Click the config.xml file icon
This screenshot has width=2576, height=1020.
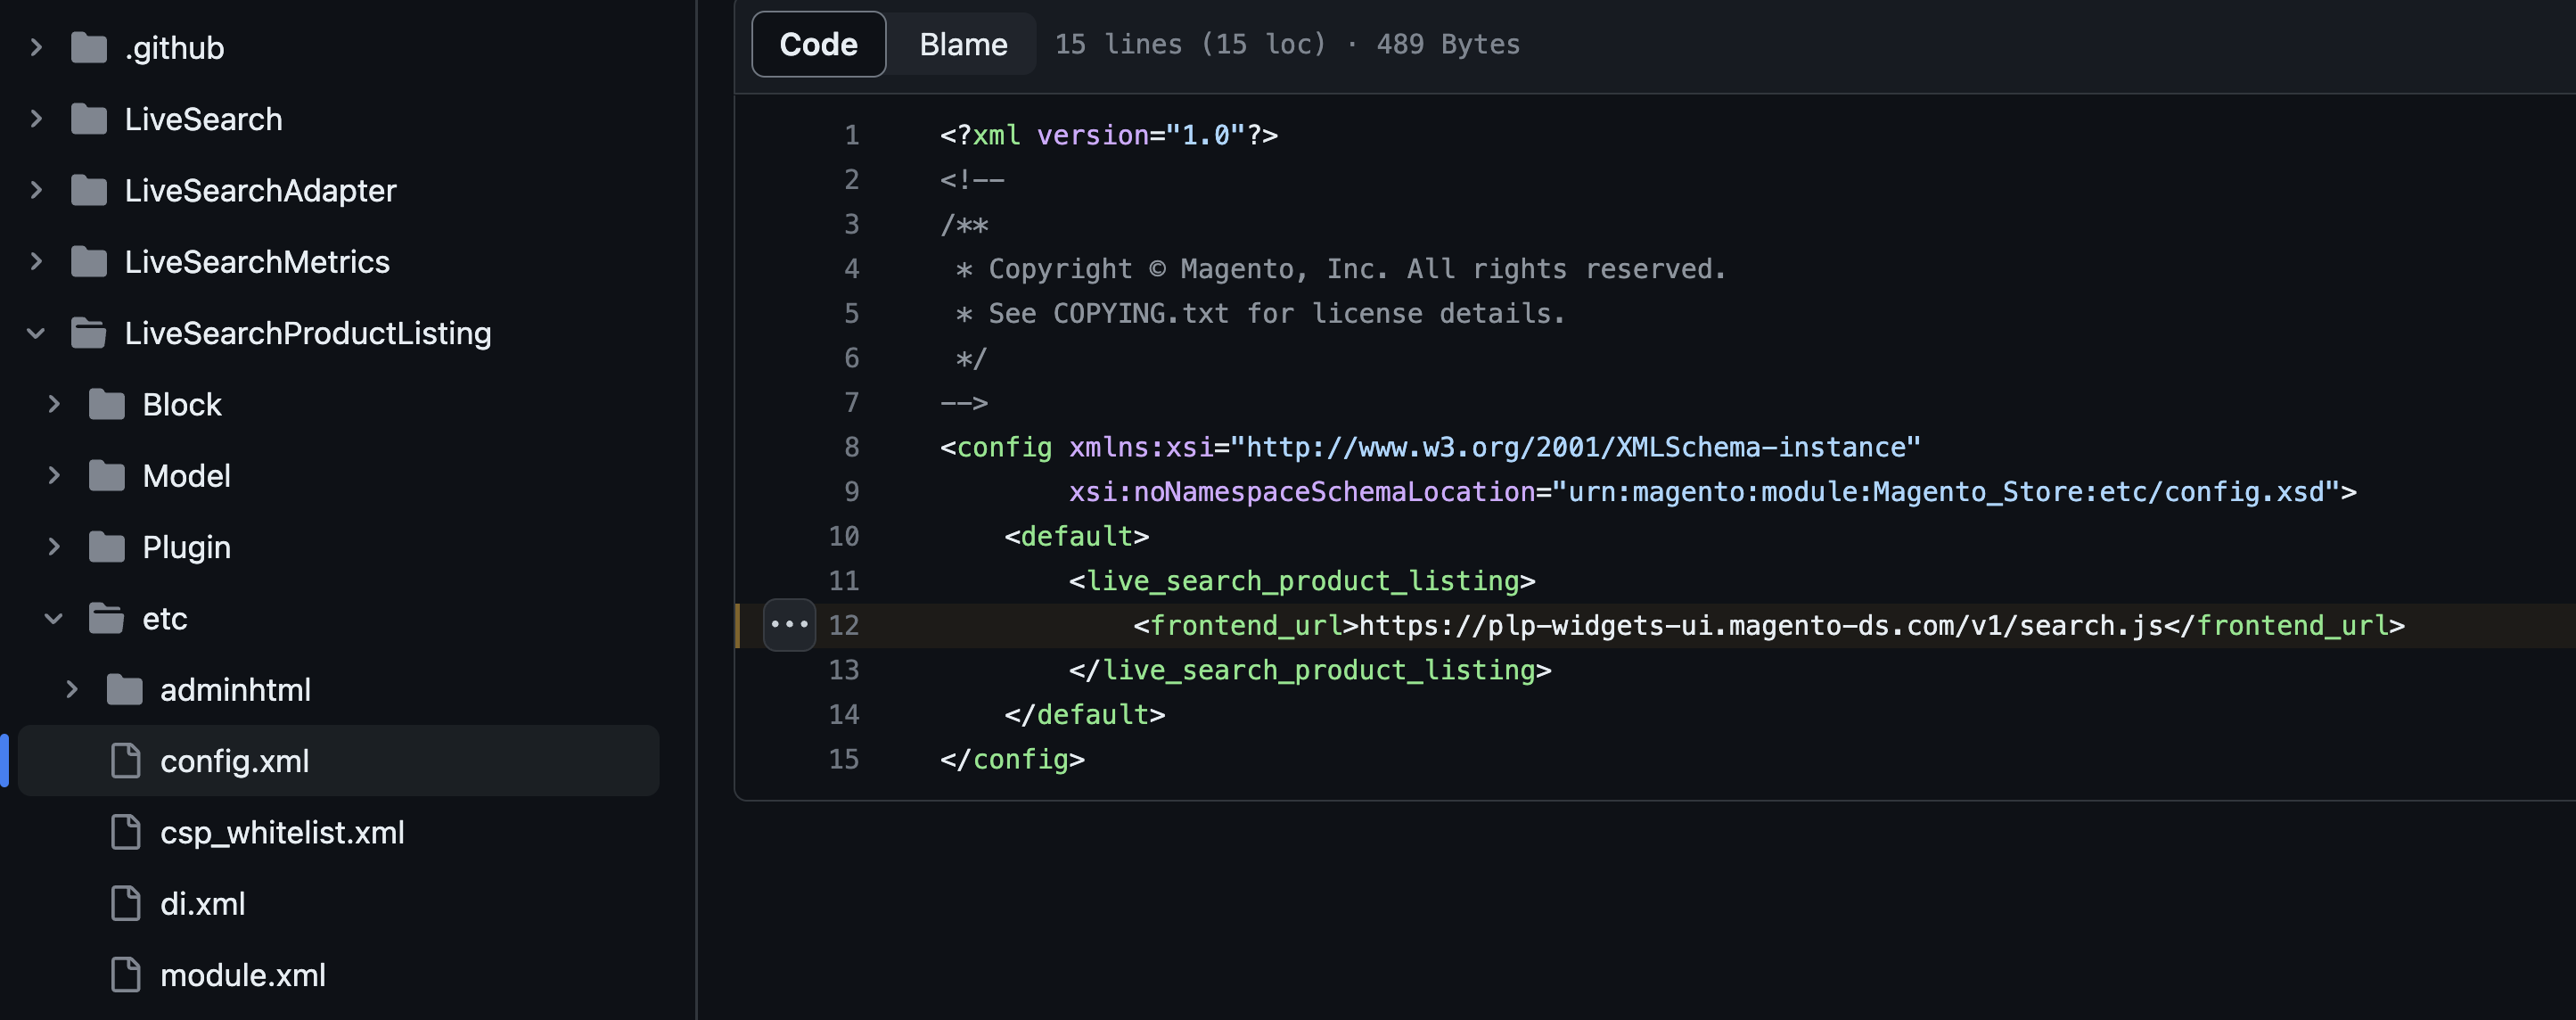pyautogui.click(x=125, y=761)
